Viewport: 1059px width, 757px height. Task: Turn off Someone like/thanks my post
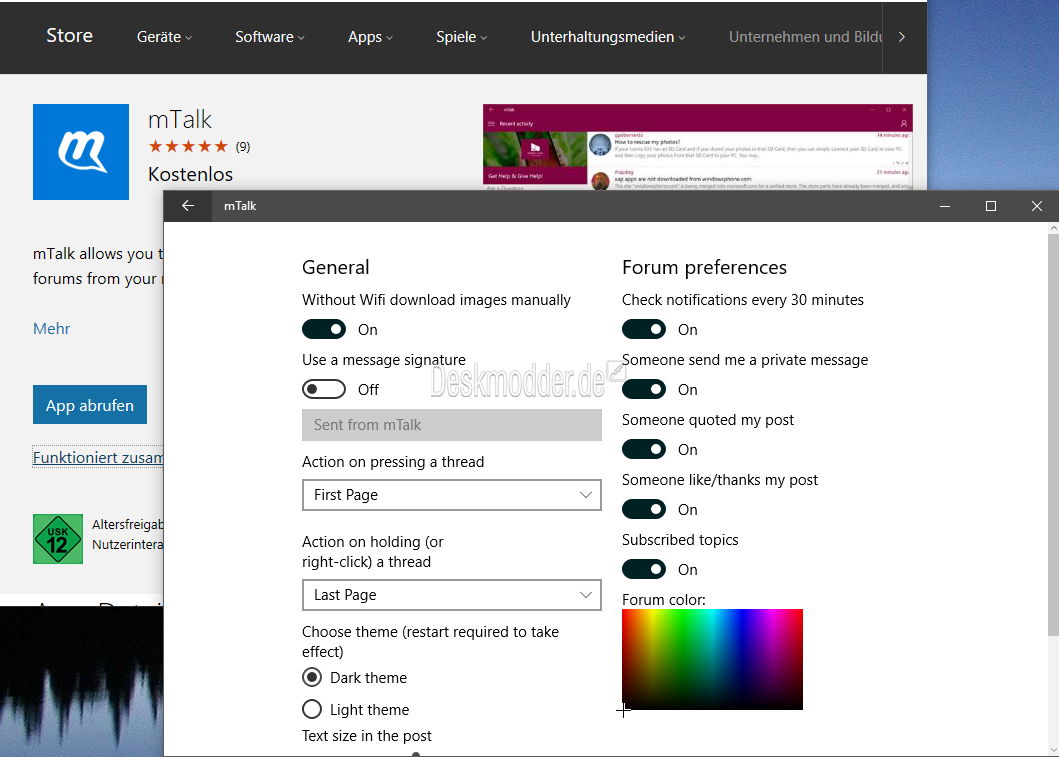[x=644, y=509]
